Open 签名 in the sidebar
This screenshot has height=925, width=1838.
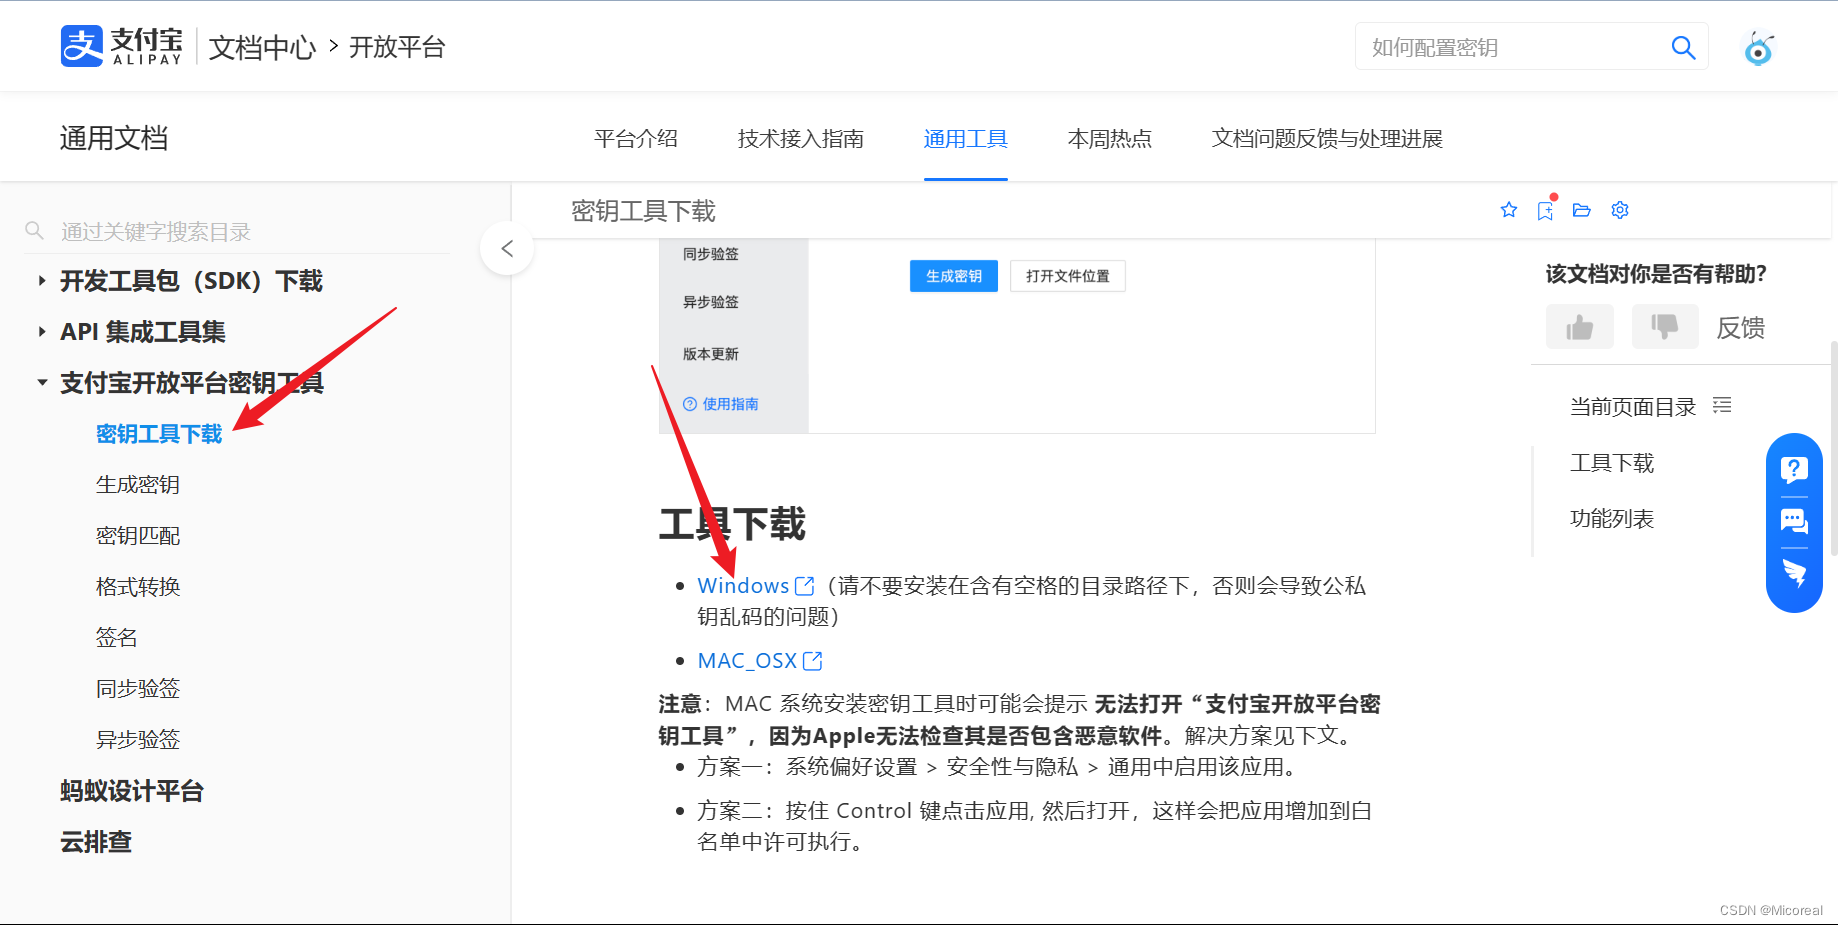pos(117,638)
